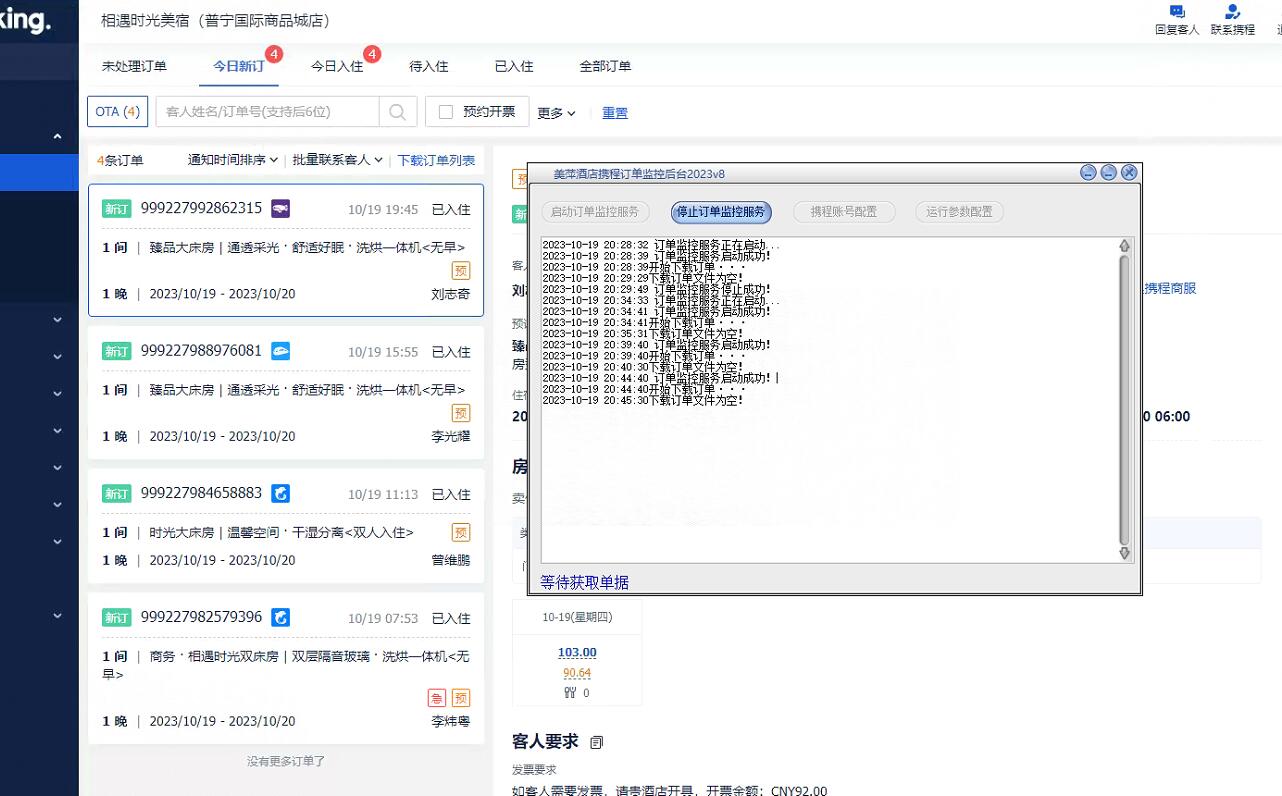Image resolution: width=1282 pixels, height=796 pixels.
Task: Click the guest name/order number search field
Action: [x=267, y=112]
